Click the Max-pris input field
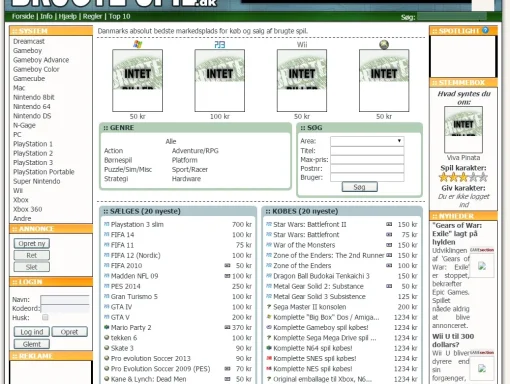The width and height of the screenshot is (510, 384). click(x=367, y=160)
